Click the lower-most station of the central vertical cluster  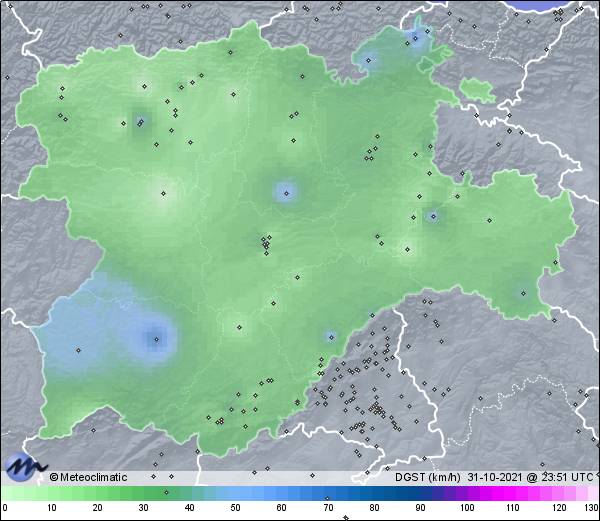tap(266, 253)
